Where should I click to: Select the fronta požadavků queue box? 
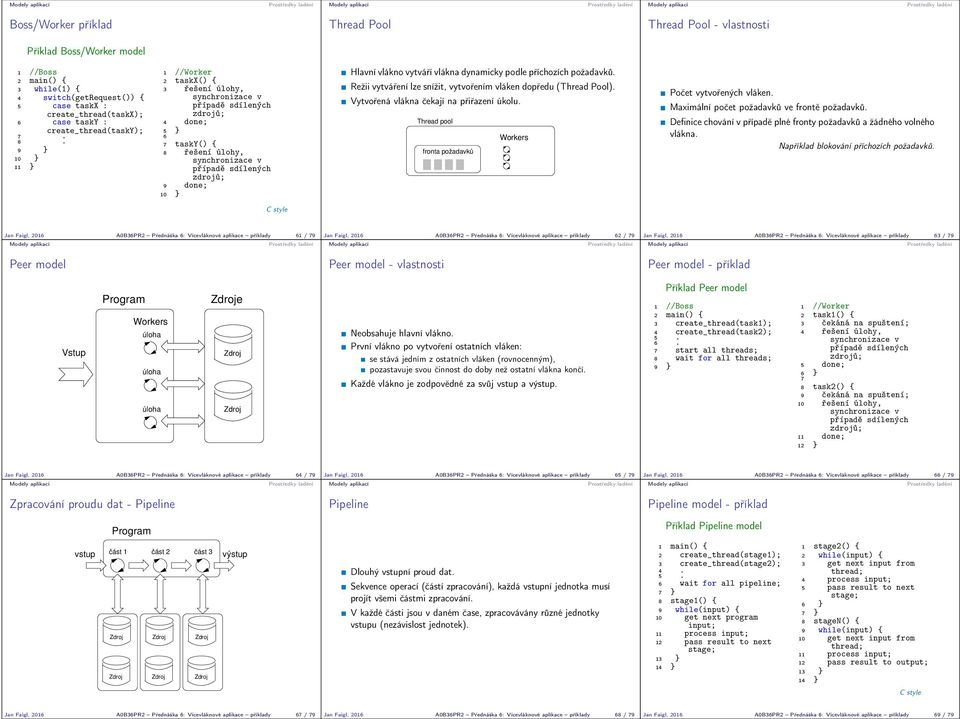[x=448, y=159]
